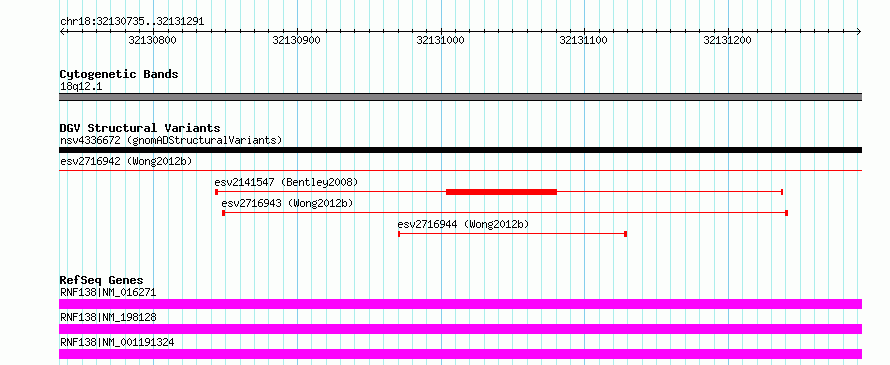Image resolution: width=890 pixels, height=365 pixels.
Task: Open the esv2716943 (Wong2012b) label
Action: pos(287,203)
